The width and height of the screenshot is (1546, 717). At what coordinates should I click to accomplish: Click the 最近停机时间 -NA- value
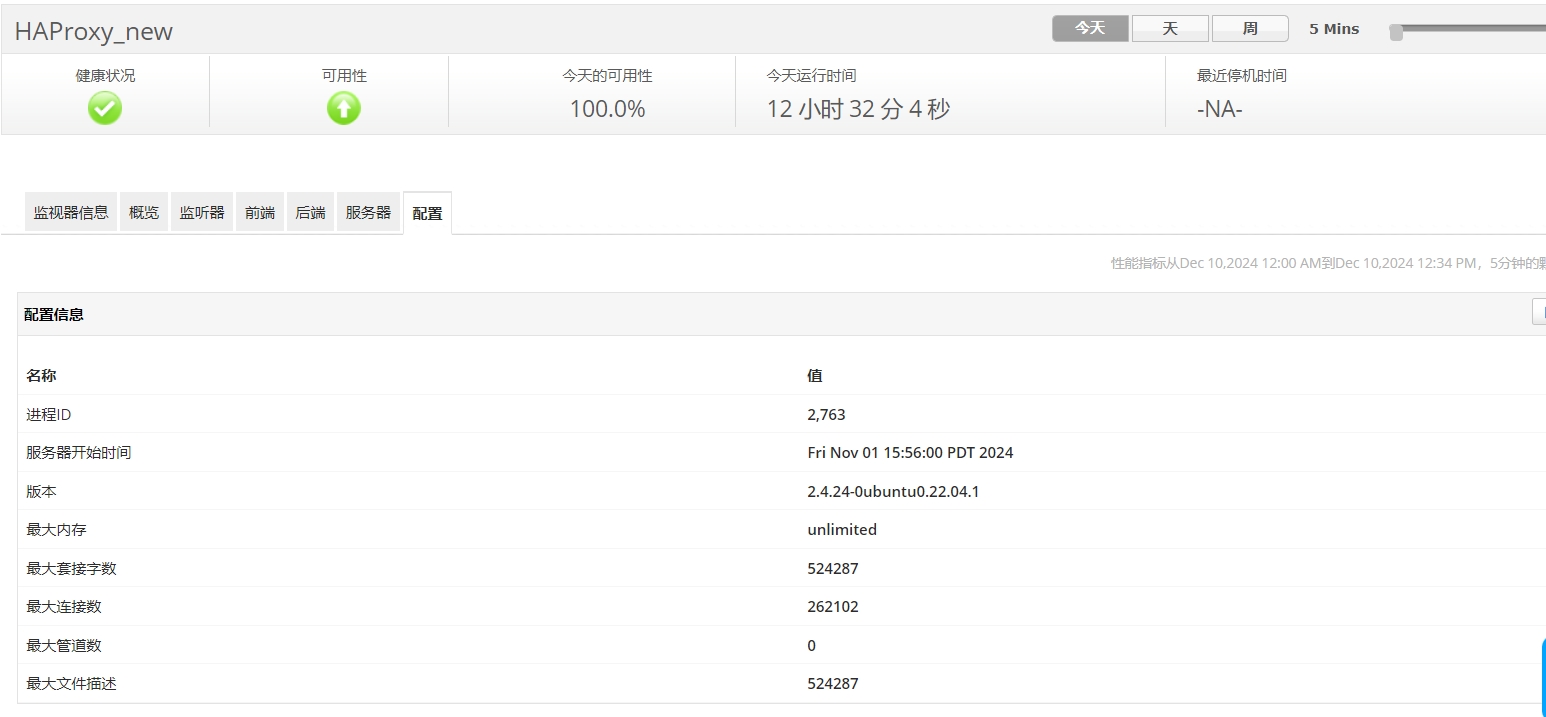pos(1219,109)
